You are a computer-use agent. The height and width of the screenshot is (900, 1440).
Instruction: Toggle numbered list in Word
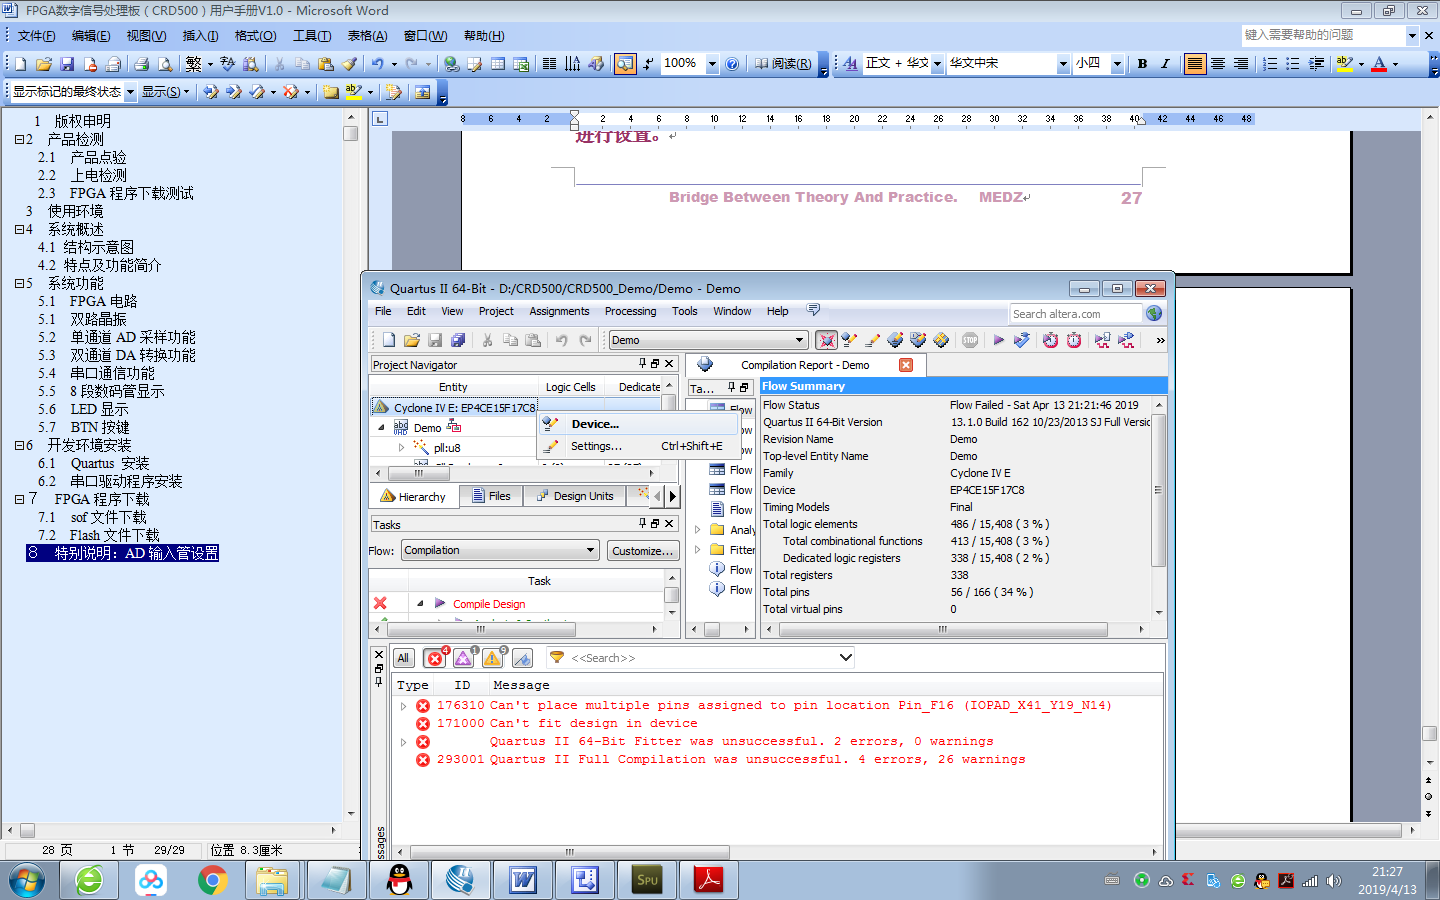click(x=1270, y=64)
